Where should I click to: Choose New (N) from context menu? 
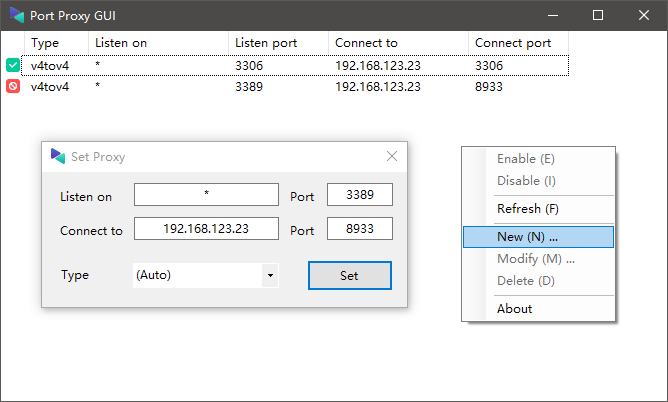click(x=538, y=237)
